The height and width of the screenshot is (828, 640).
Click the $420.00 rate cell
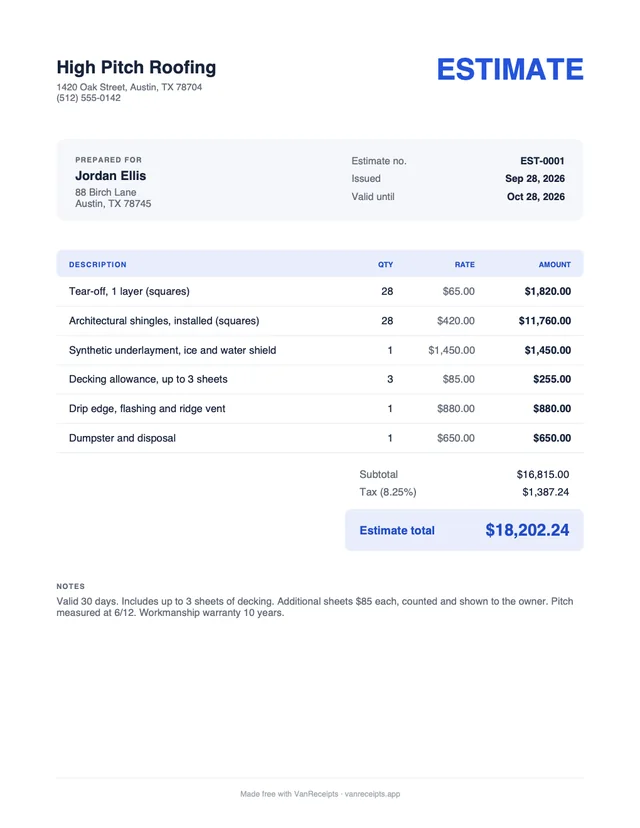click(456, 321)
